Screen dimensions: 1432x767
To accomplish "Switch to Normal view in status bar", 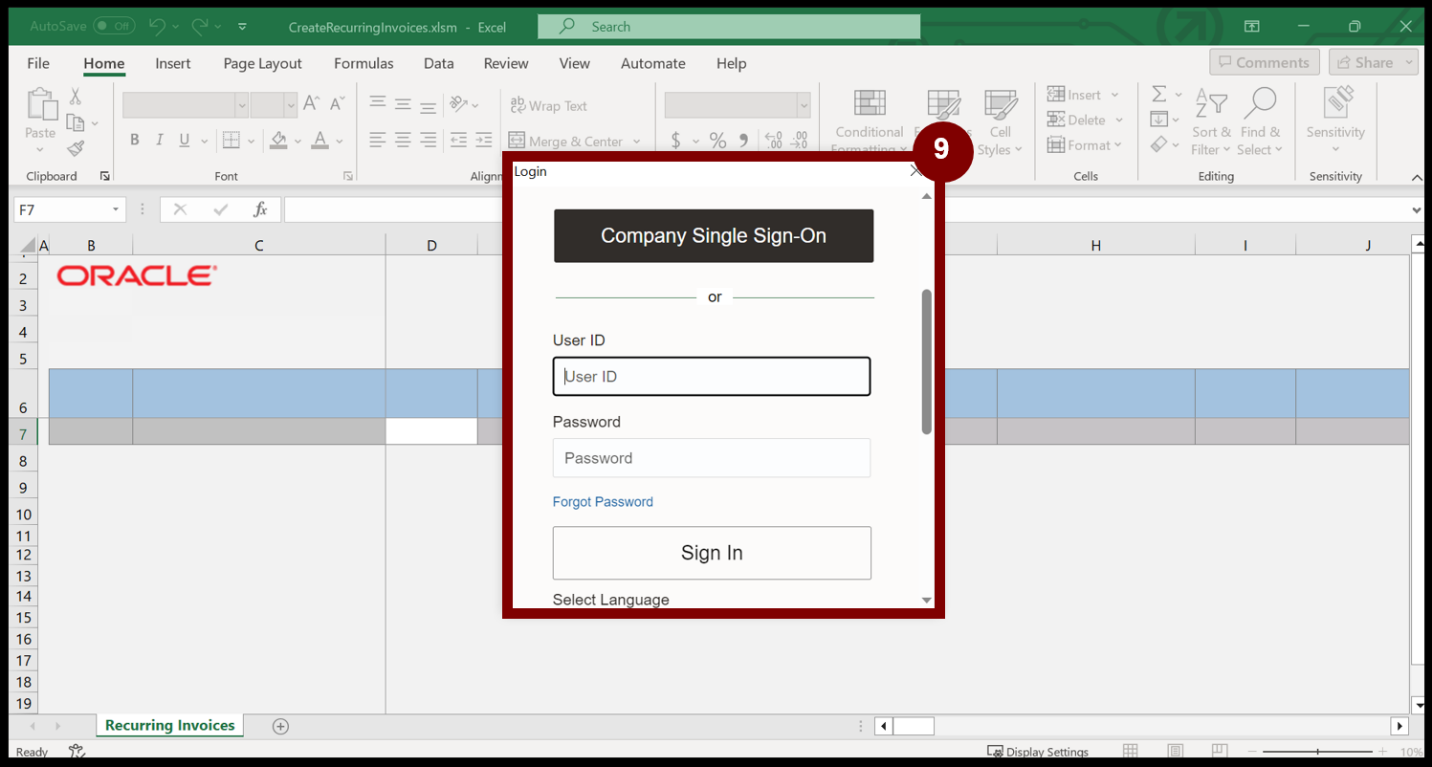I will point(1130,751).
